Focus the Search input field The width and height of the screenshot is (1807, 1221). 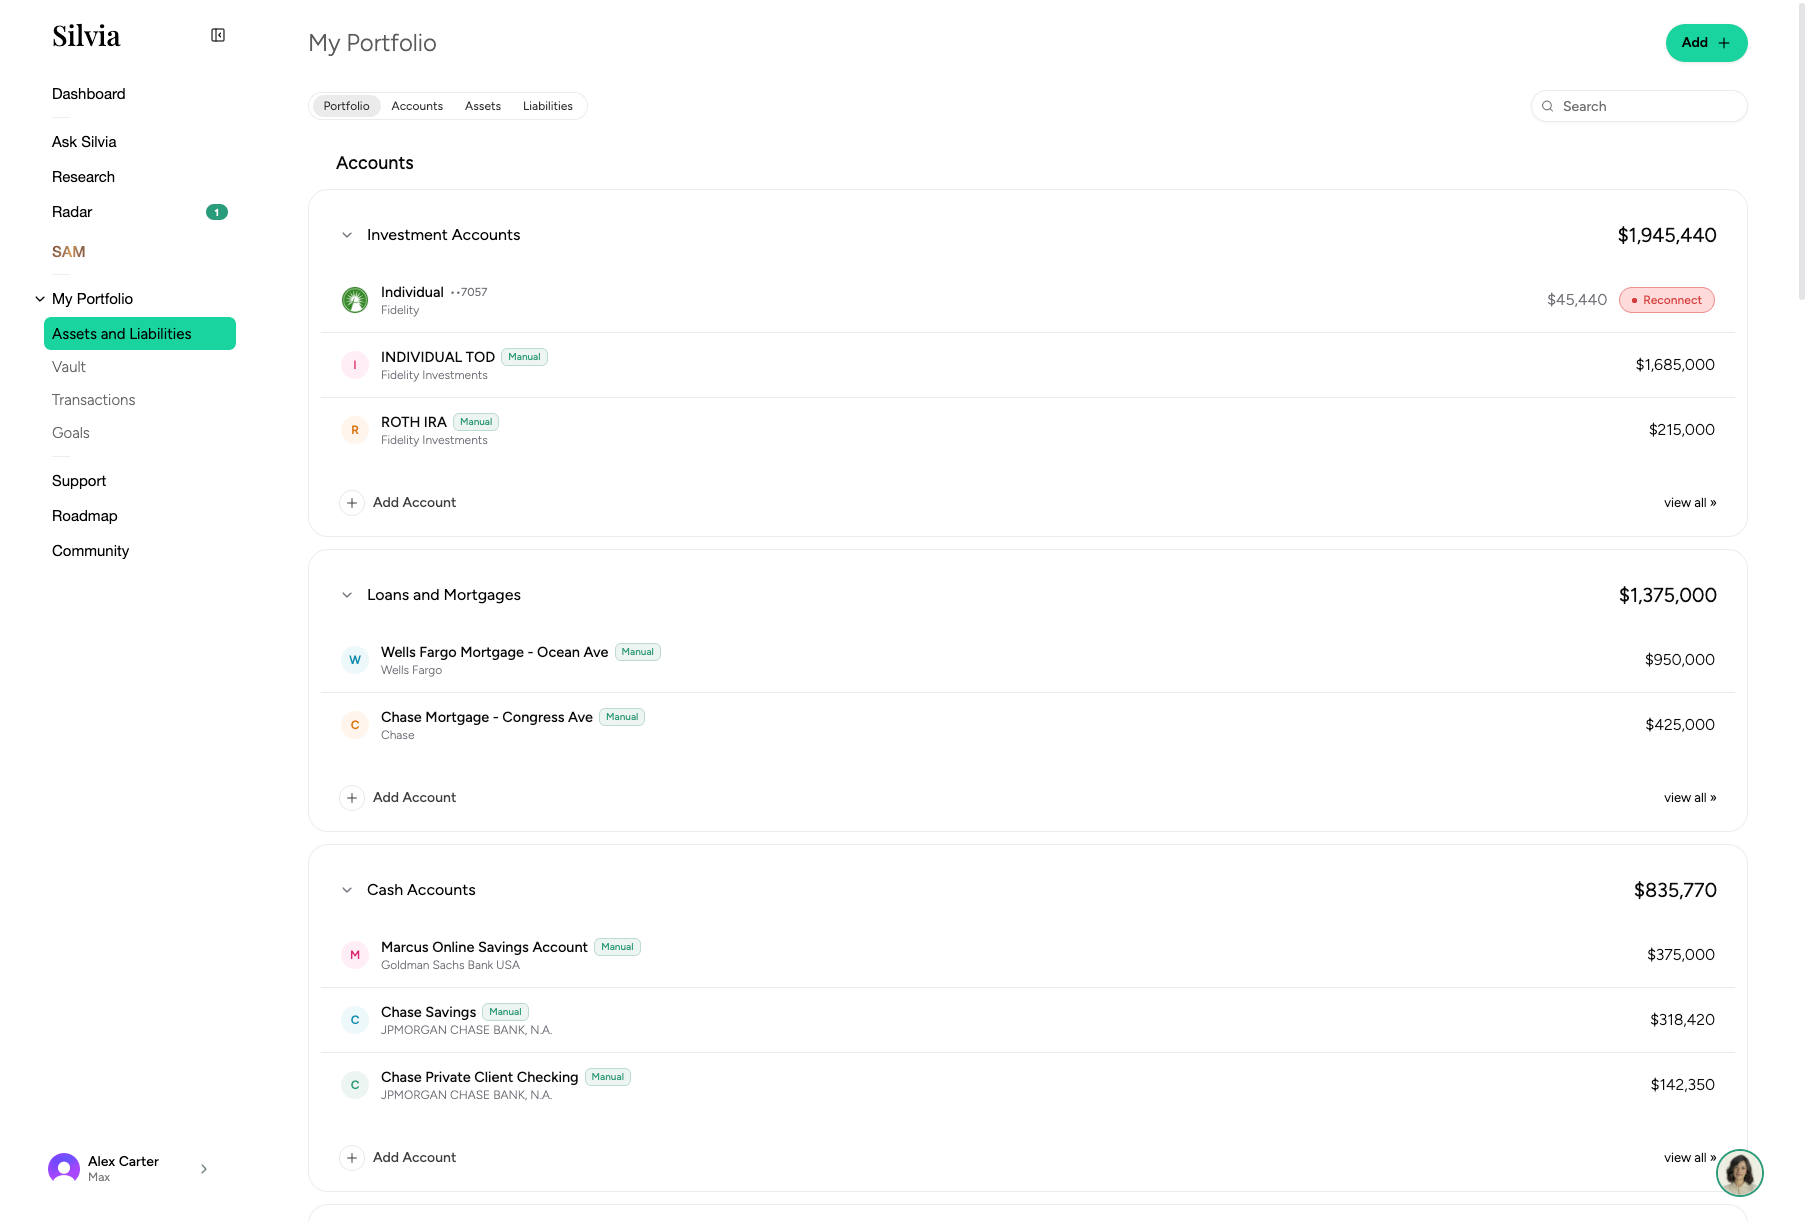[x=1639, y=106]
